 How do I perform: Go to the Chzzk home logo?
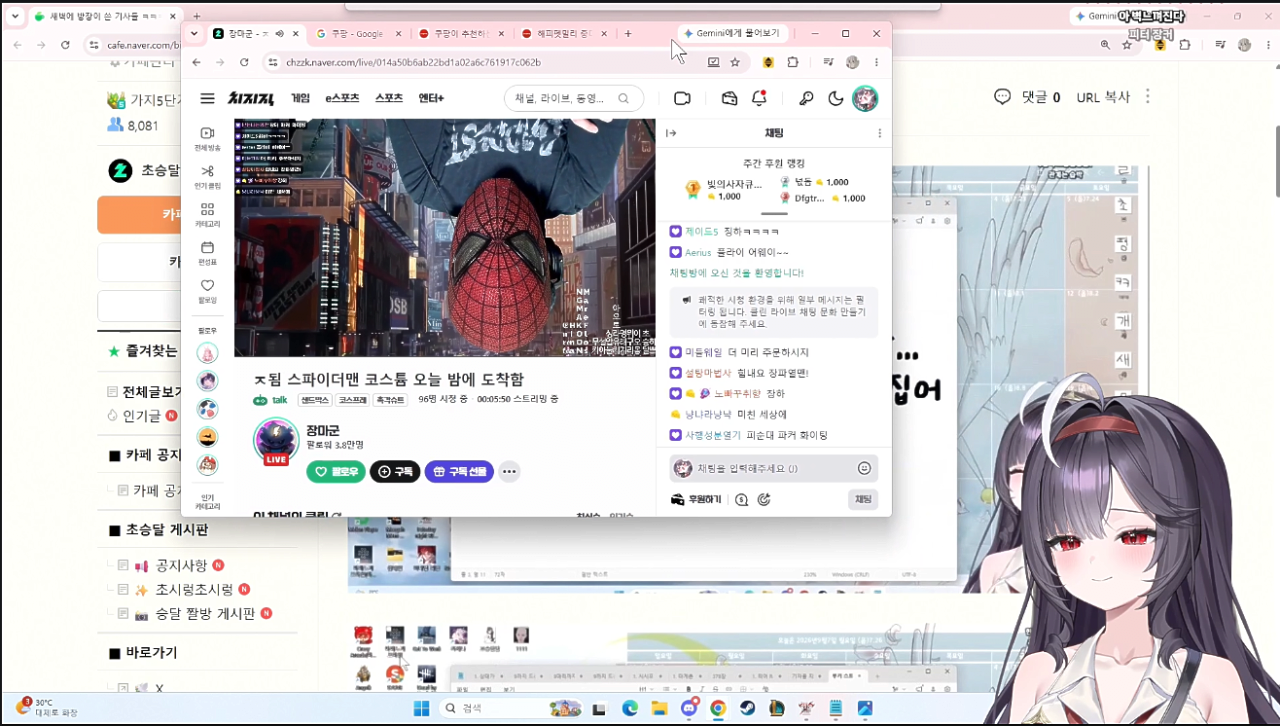[250, 98]
